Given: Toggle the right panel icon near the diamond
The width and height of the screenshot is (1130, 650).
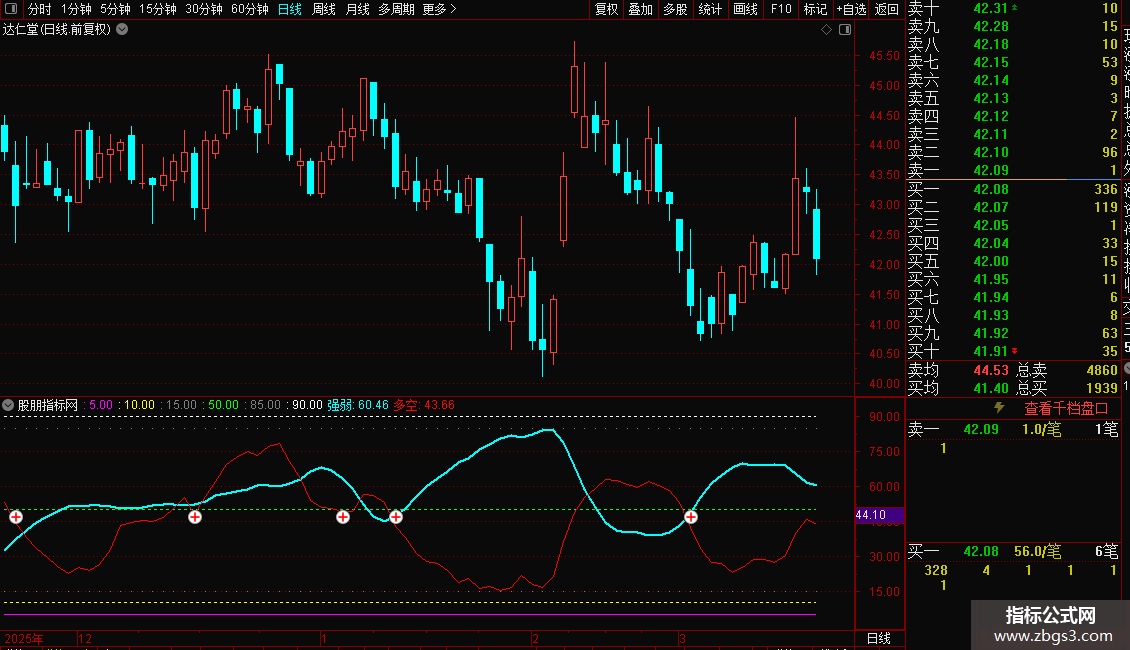Looking at the screenshot, I should pyautogui.click(x=844, y=30).
